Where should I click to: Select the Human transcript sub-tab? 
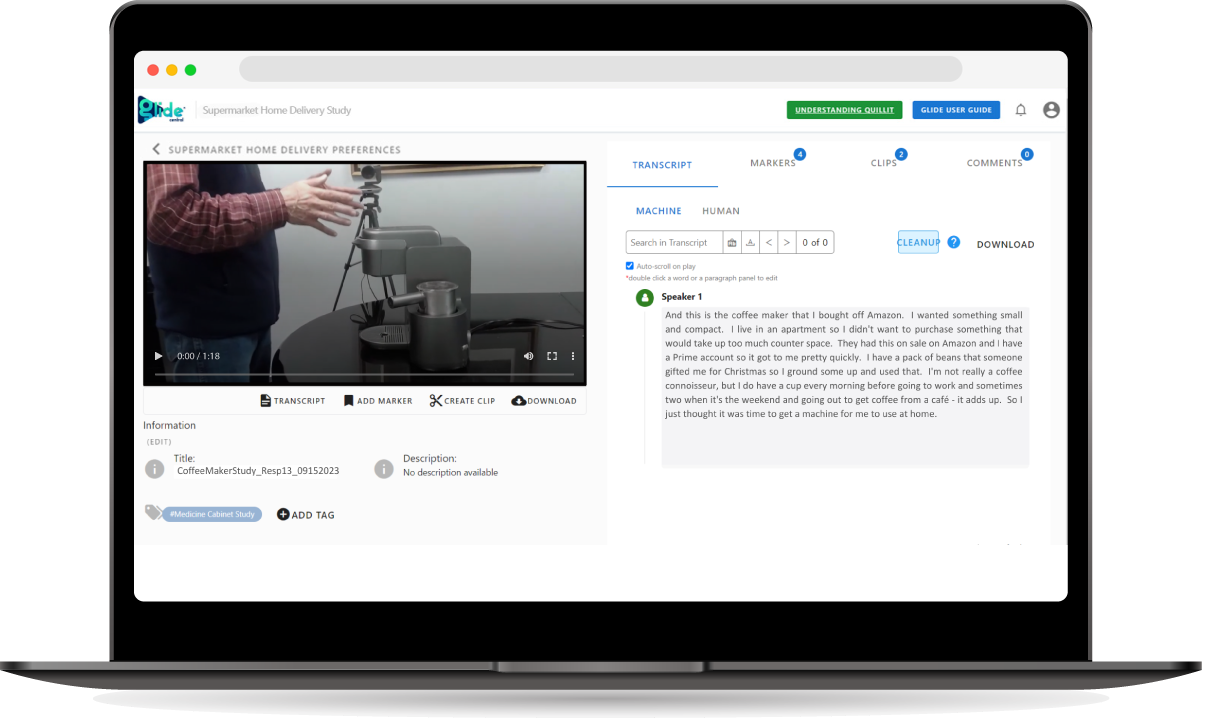[x=721, y=211]
